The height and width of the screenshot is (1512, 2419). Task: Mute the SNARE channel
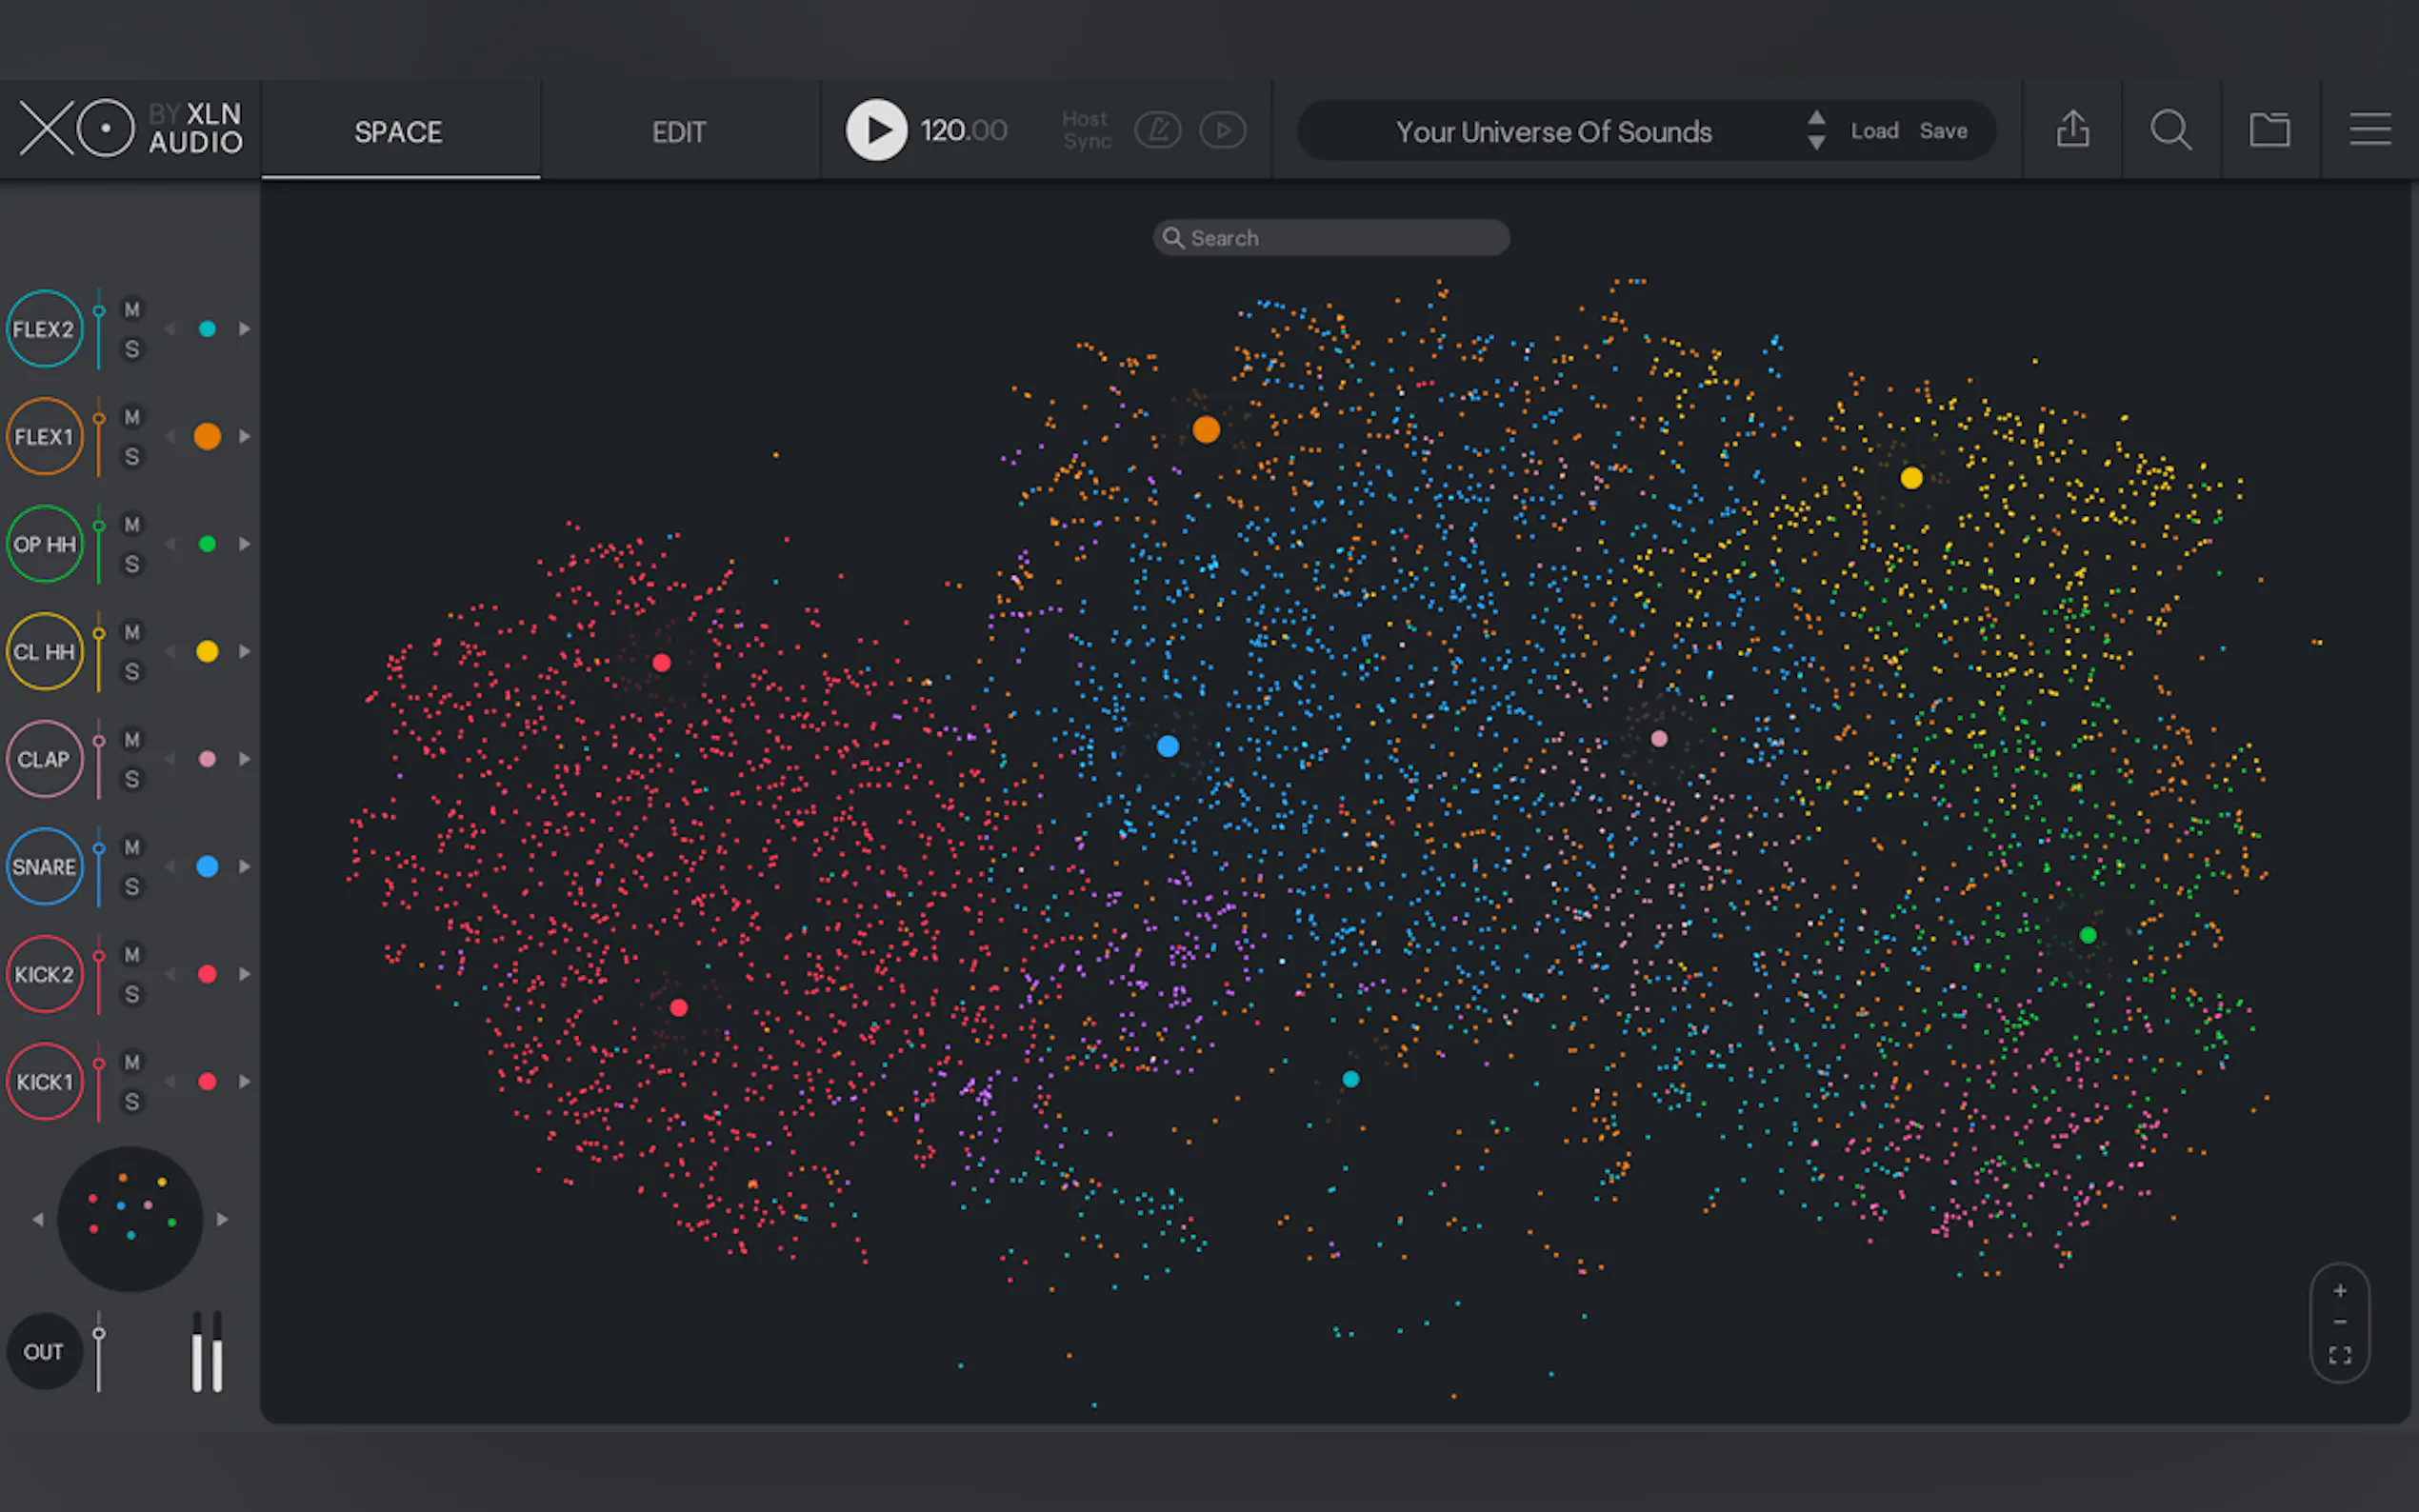132,847
